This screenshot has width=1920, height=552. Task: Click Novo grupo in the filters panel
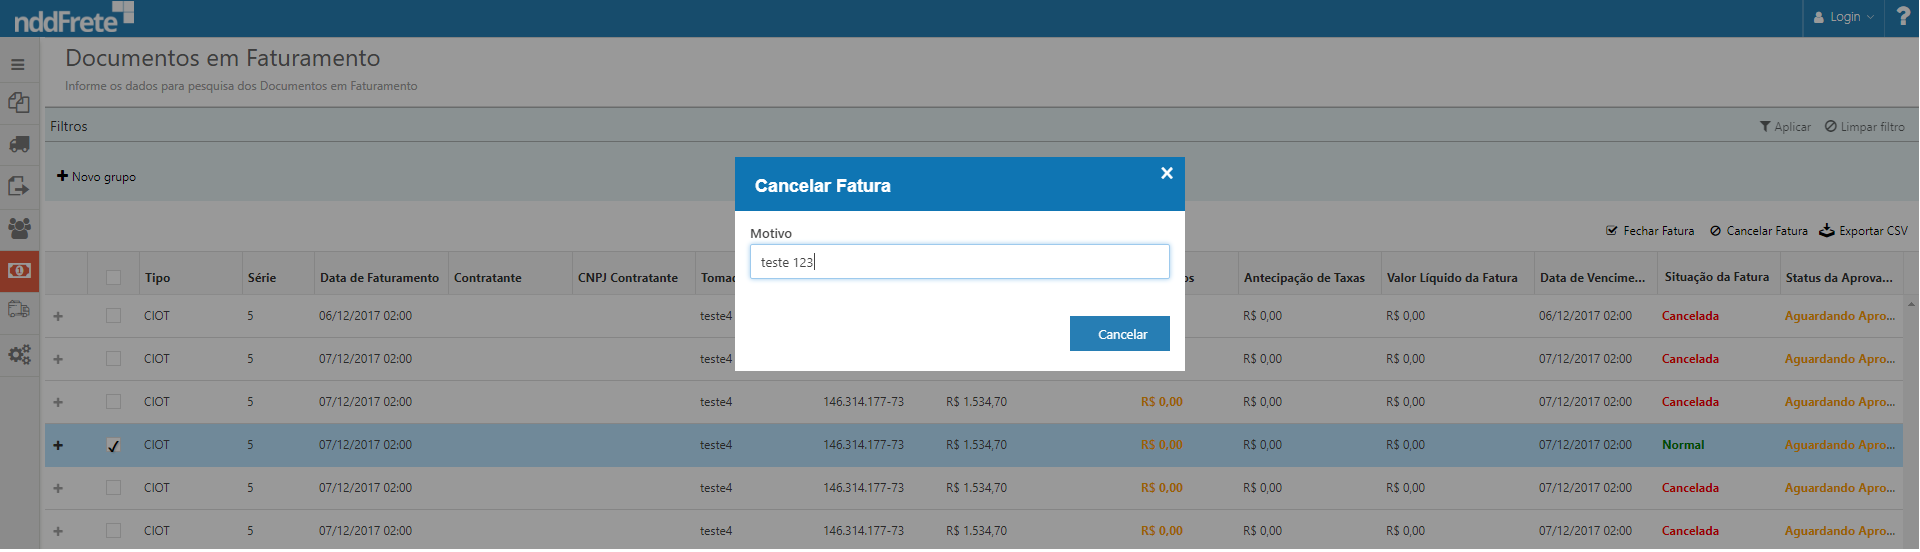point(97,177)
